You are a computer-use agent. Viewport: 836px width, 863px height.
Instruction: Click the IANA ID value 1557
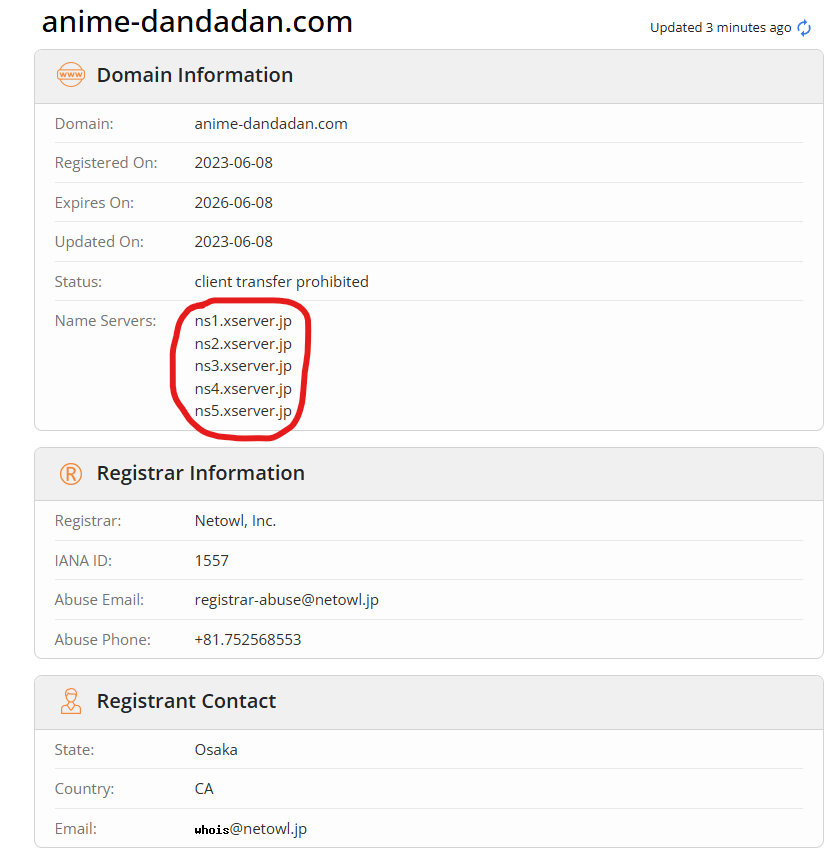(211, 561)
